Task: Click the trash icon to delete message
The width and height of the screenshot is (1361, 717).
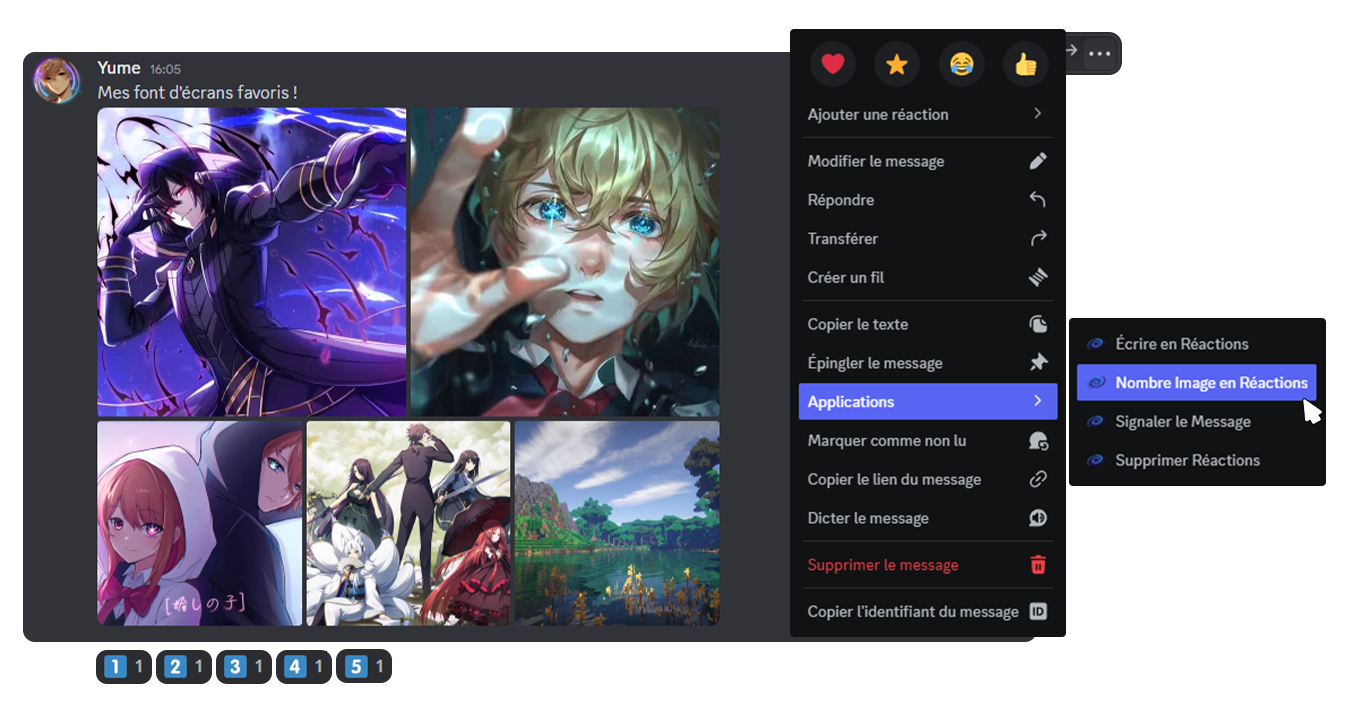Action: (x=1038, y=565)
